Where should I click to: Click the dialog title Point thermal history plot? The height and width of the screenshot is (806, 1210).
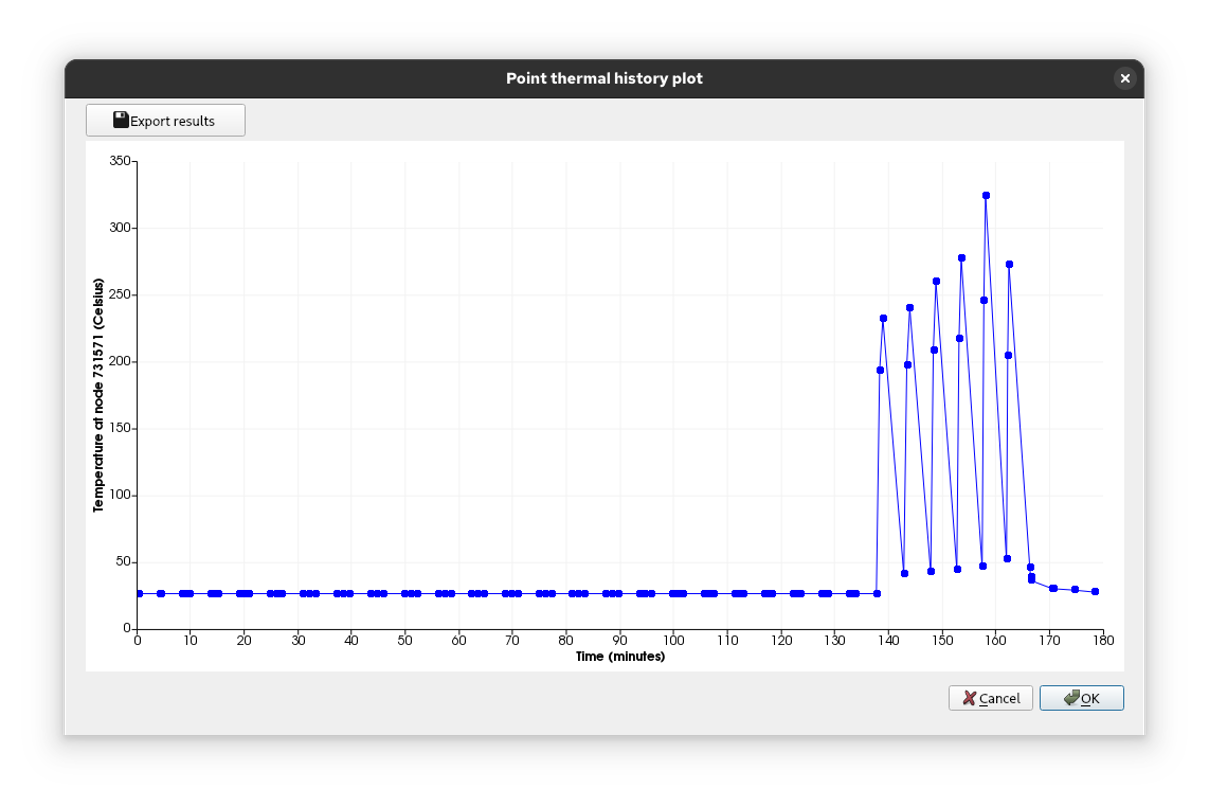(x=604, y=78)
